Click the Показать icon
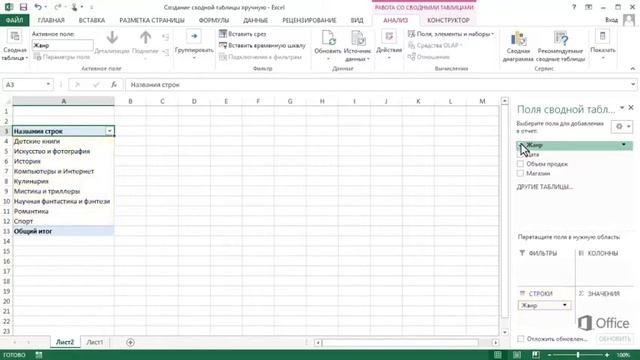 [602, 36]
